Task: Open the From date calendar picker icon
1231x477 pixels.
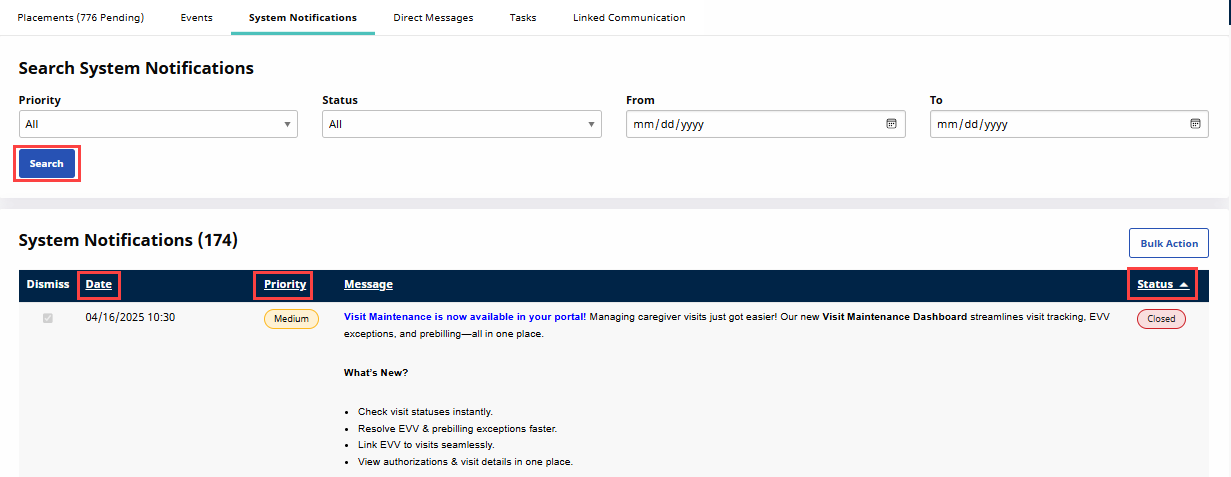Action: click(x=891, y=124)
